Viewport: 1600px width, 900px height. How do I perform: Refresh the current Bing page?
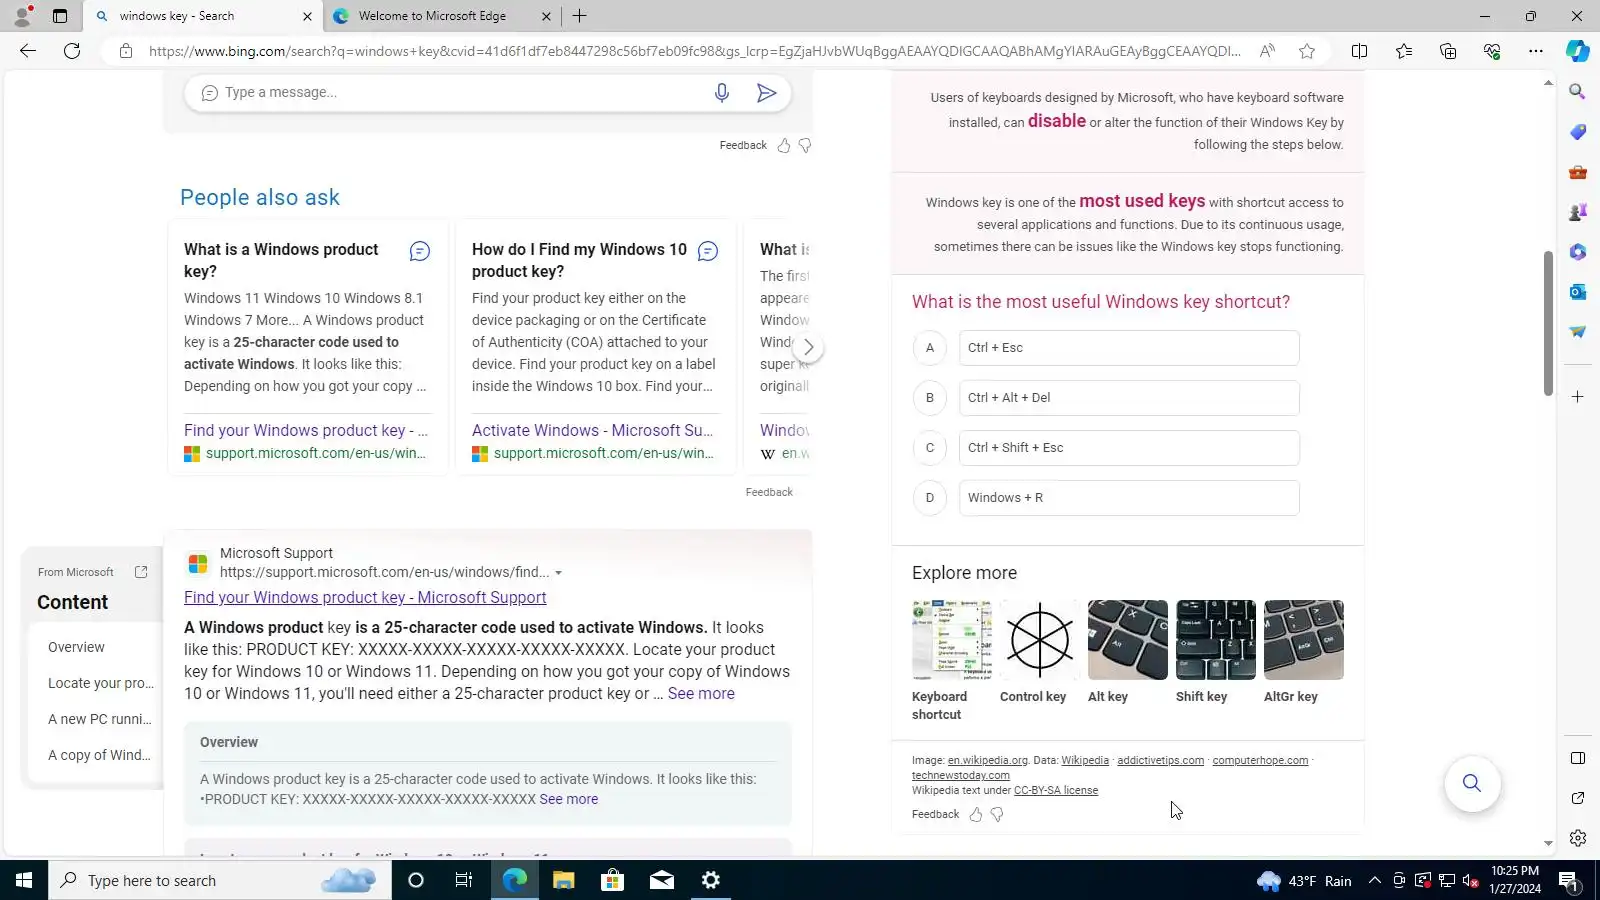[x=72, y=51]
